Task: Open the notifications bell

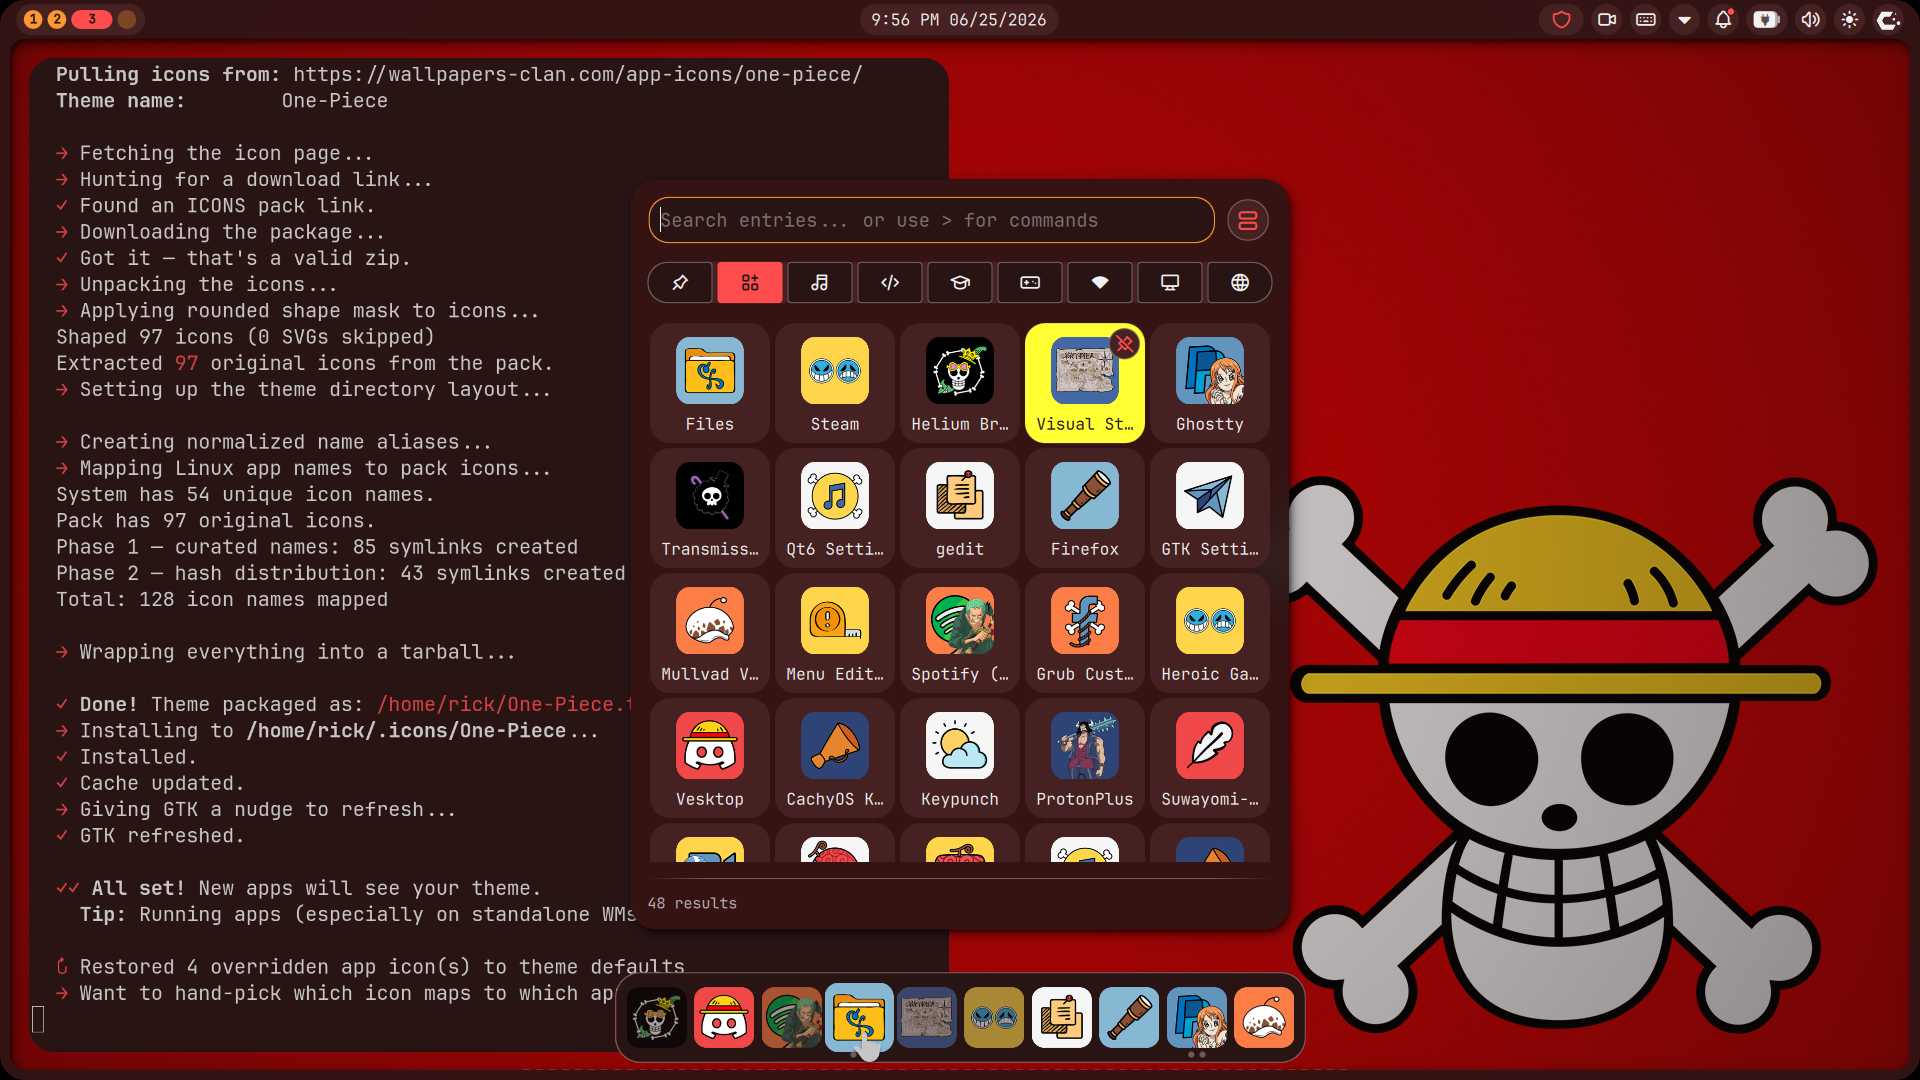Action: [1724, 20]
